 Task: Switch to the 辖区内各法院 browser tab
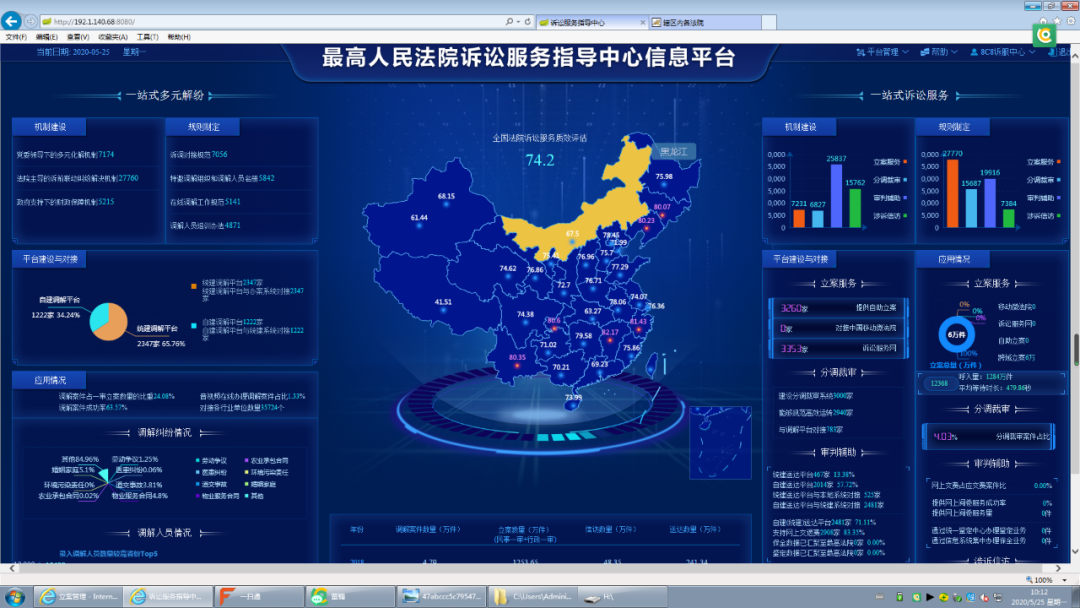point(704,23)
